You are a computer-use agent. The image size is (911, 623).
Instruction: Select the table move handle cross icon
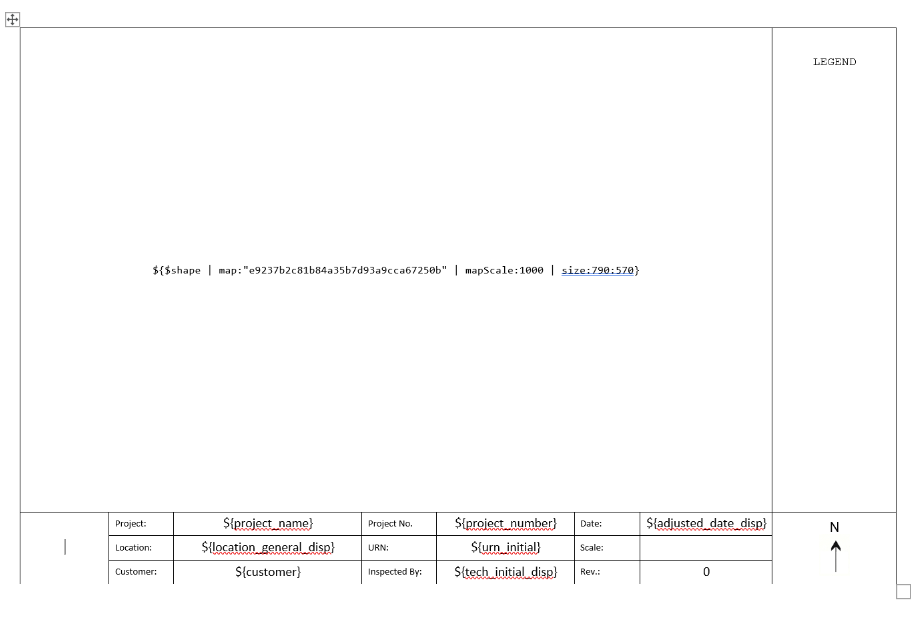[13, 20]
